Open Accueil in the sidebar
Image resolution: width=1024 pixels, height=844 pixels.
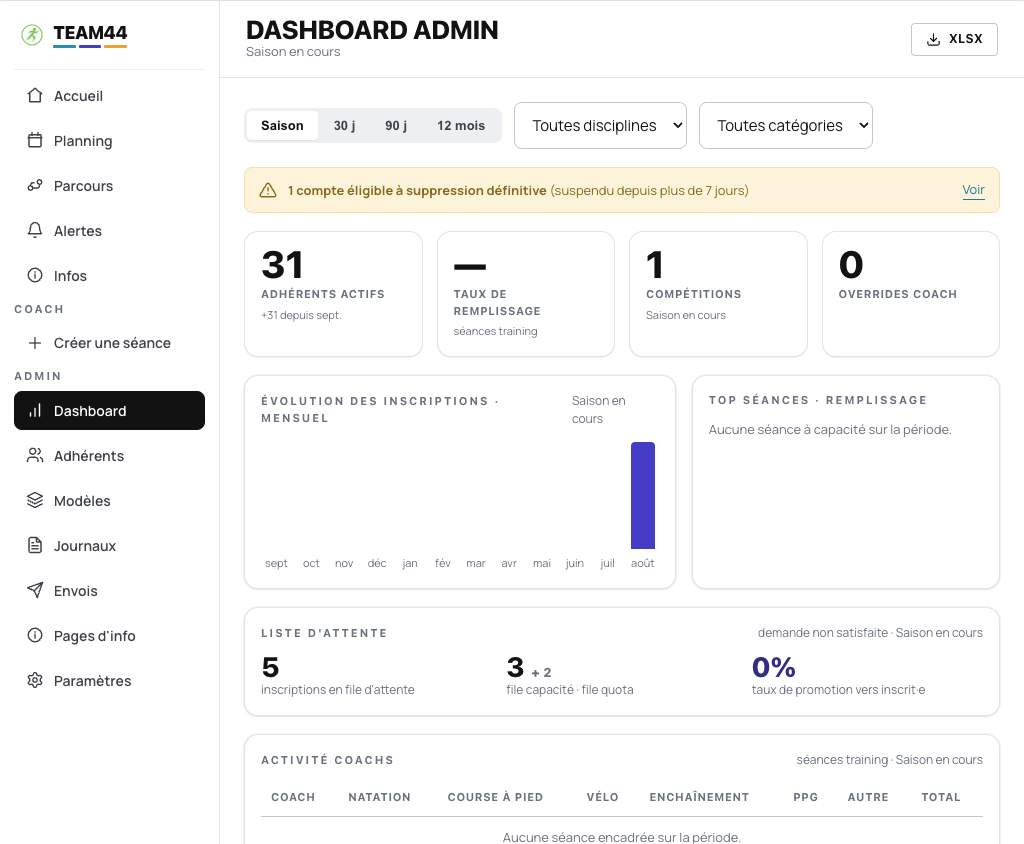point(110,96)
